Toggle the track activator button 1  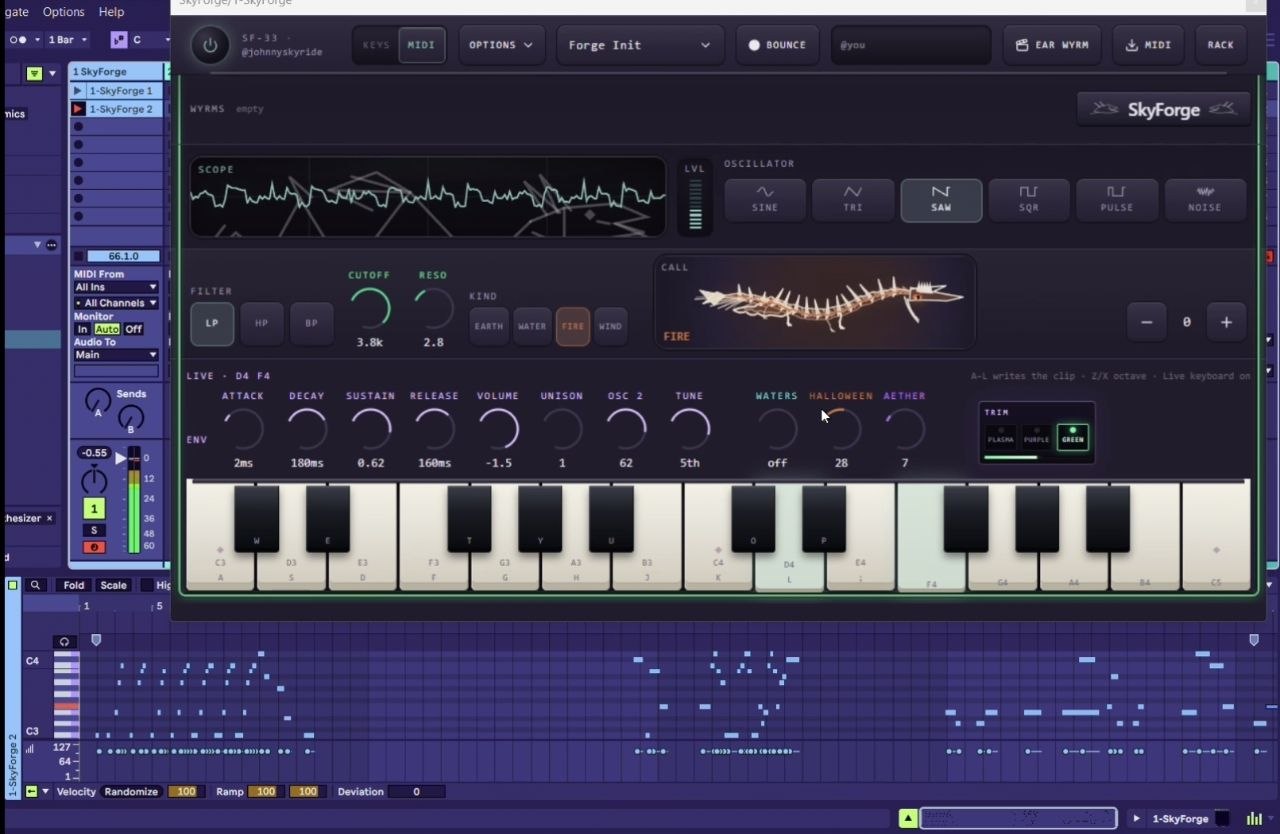tap(94, 509)
